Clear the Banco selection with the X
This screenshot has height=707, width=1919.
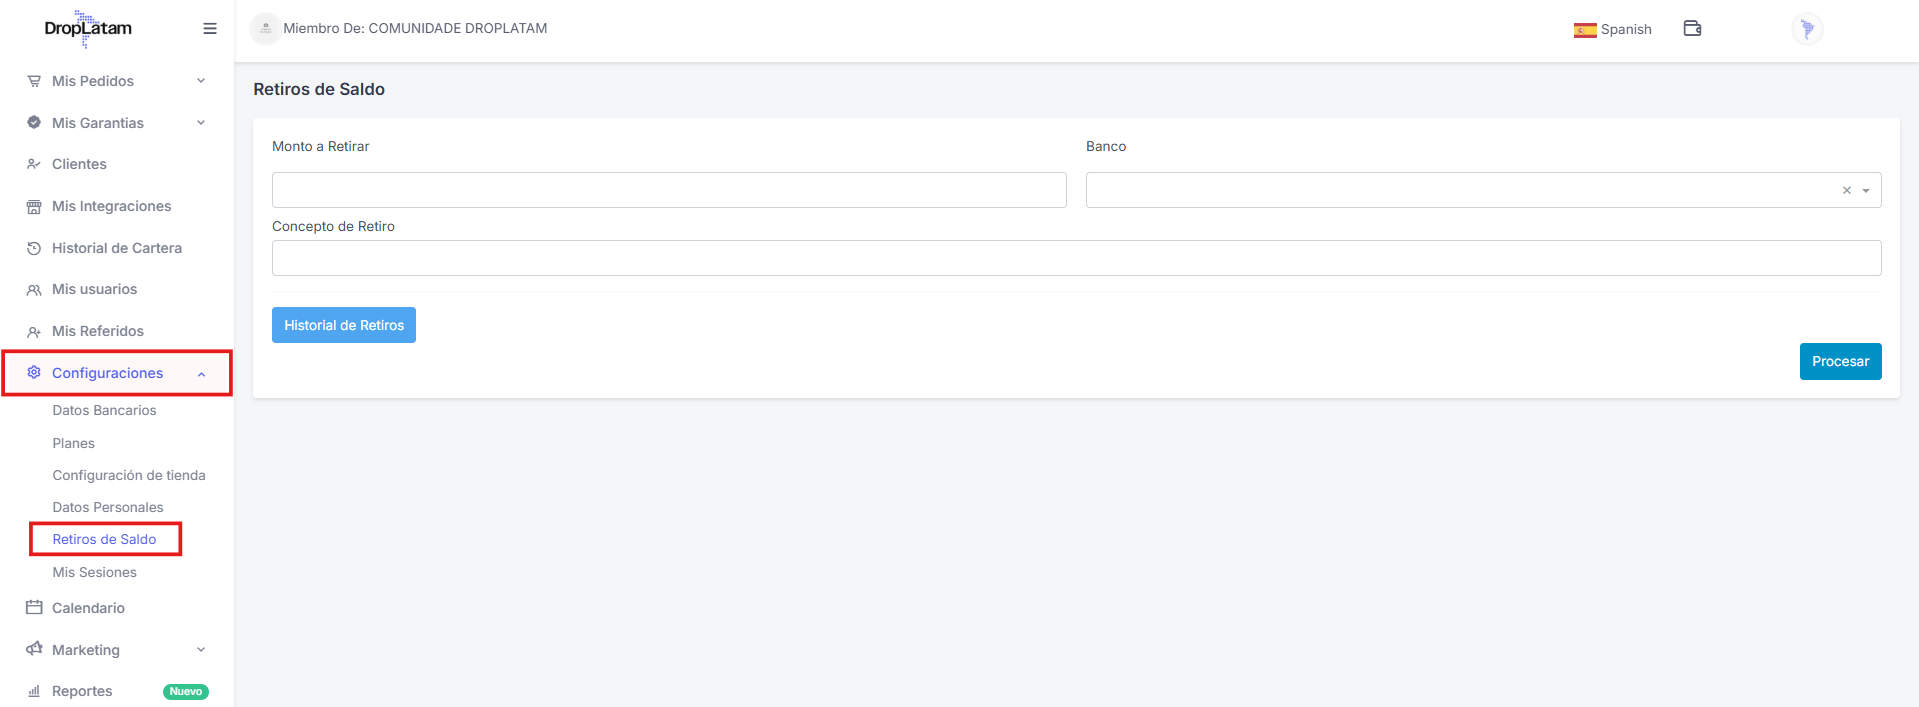1846,191
